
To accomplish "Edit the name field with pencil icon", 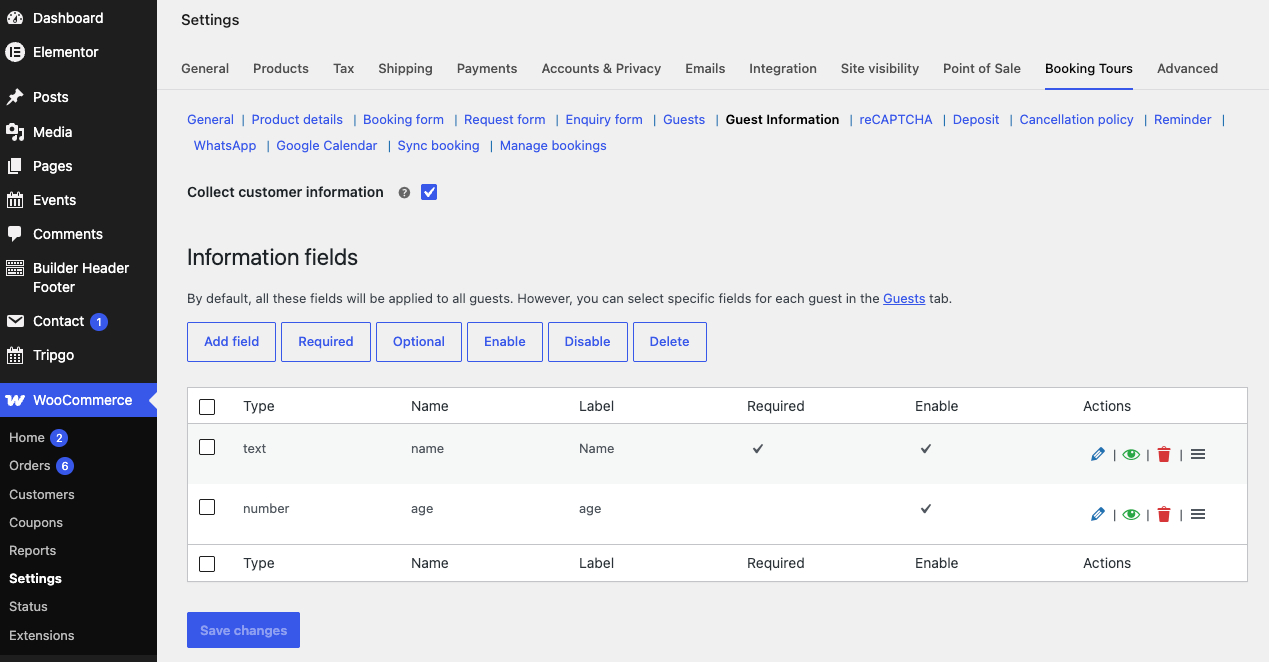I will pos(1098,454).
